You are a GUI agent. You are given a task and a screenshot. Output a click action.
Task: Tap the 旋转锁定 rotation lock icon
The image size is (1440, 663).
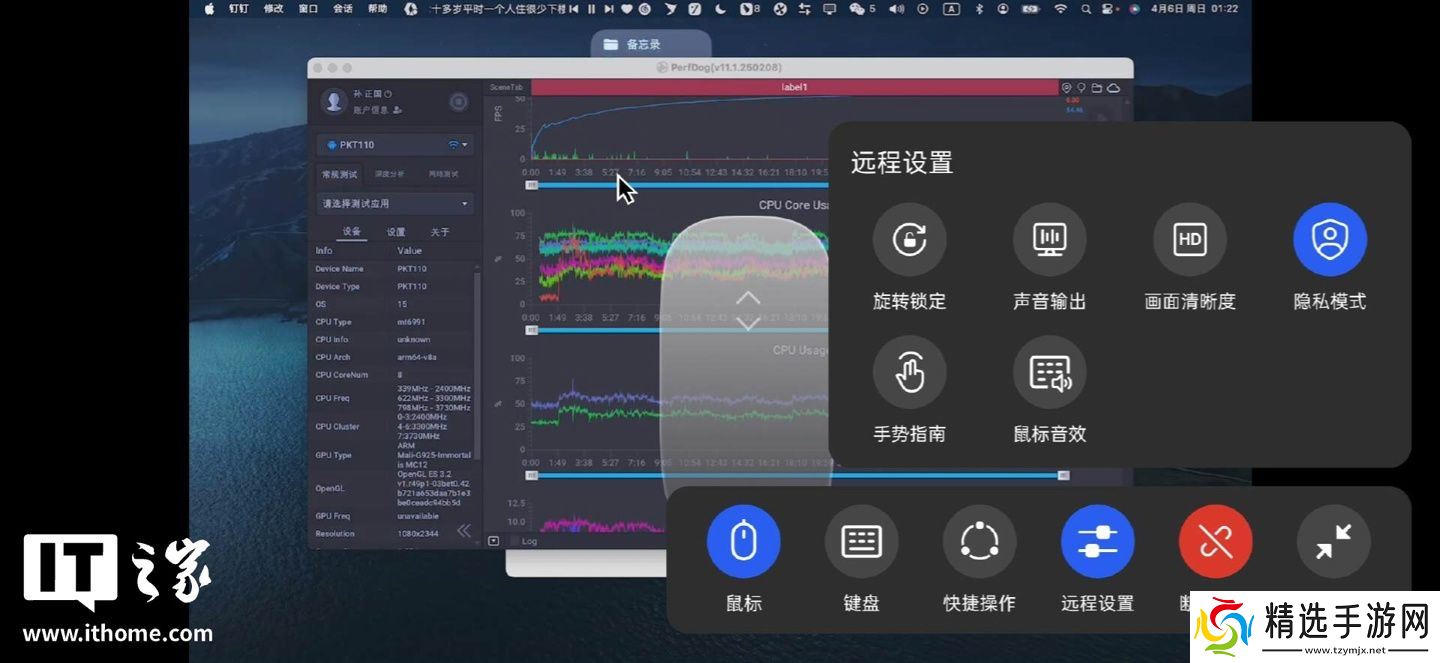pyautogui.click(x=909, y=240)
